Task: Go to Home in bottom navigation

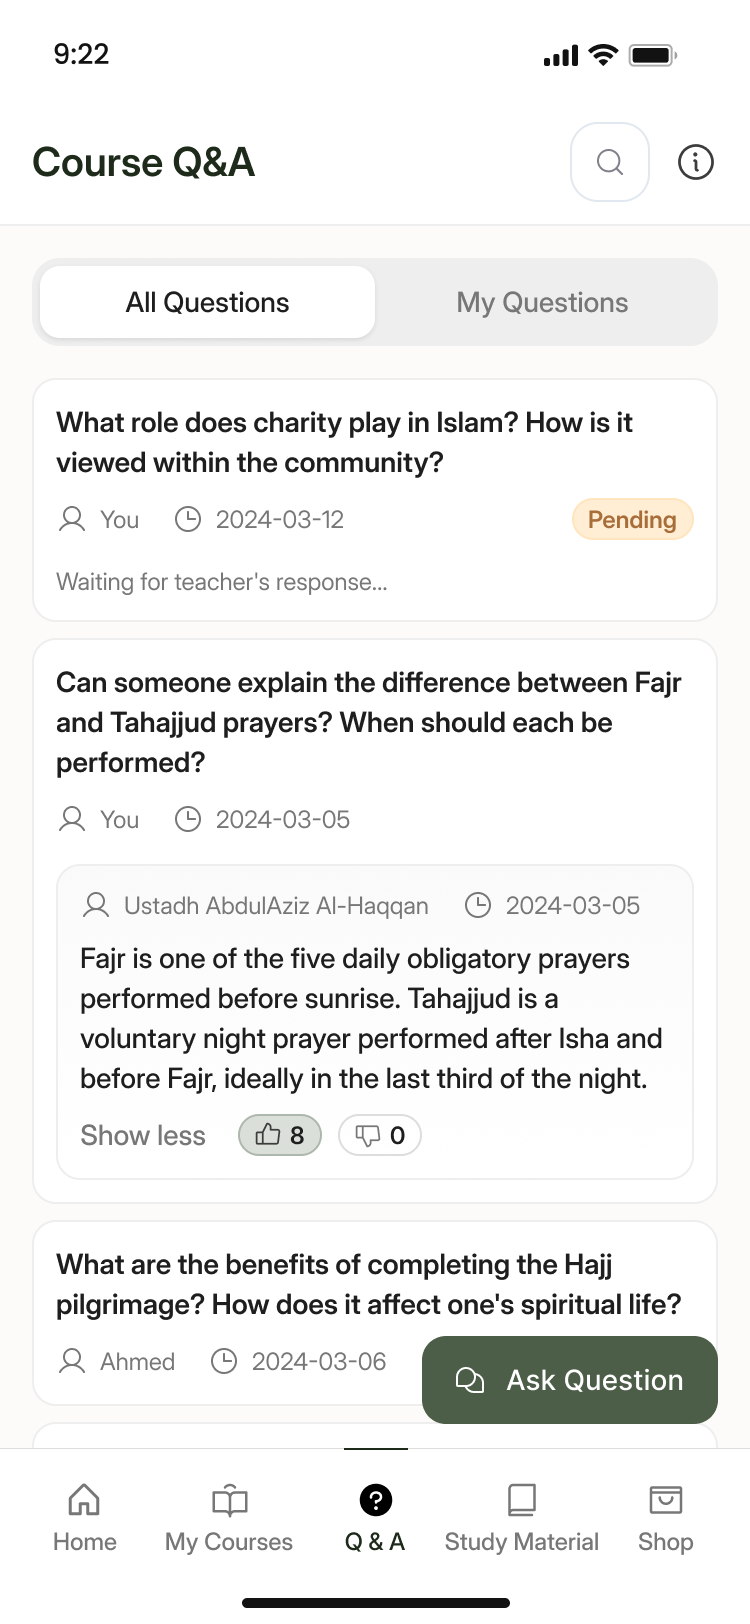Action: tap(85, 1517)
